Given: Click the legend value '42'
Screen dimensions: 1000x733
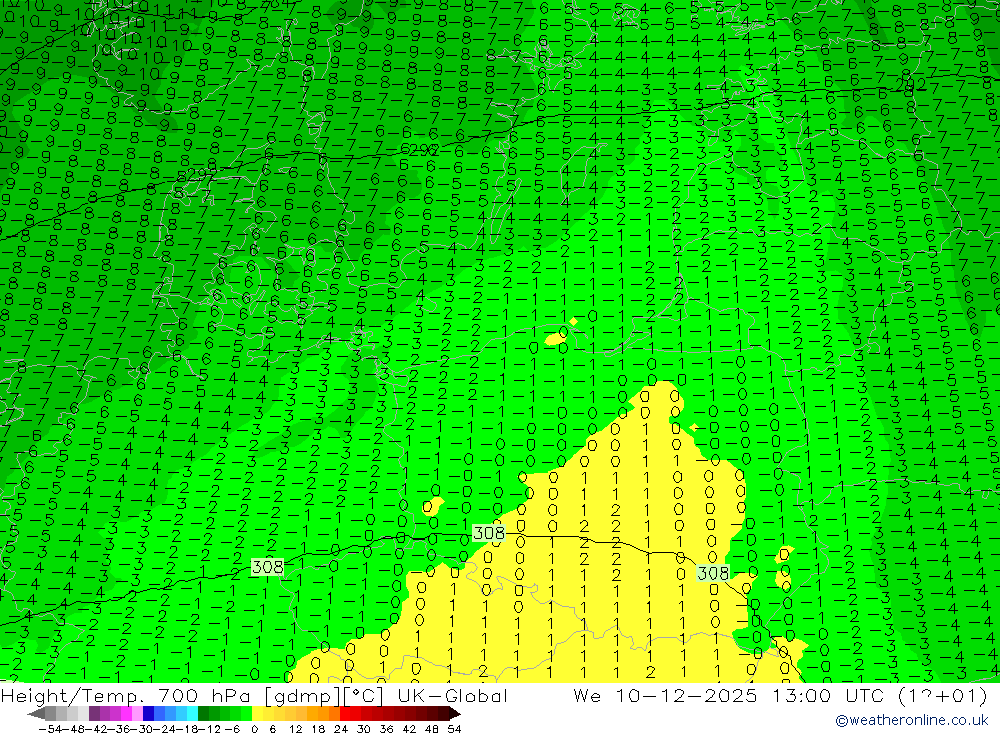Looking at the screenshot, I should [x=409, y=729].
